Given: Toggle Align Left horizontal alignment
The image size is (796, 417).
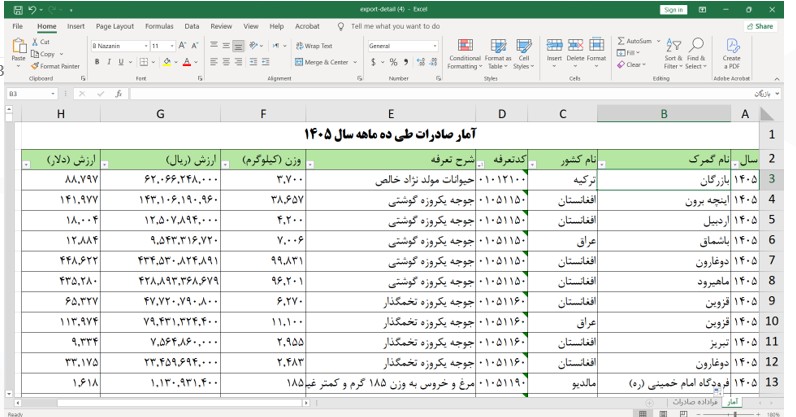Looking at the screenshot, I should [x=214, y=62].
